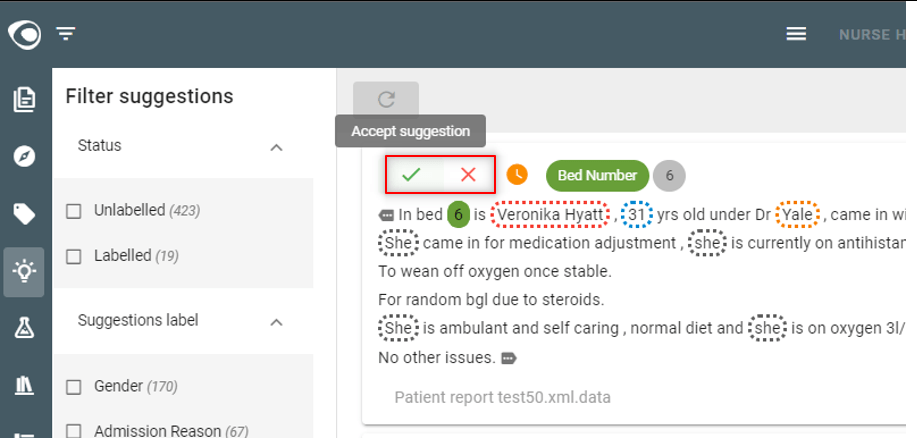This screenshot has width=917, height=442.
Task: Collapse the Suggestions label section
Action: tap(277, 322)
